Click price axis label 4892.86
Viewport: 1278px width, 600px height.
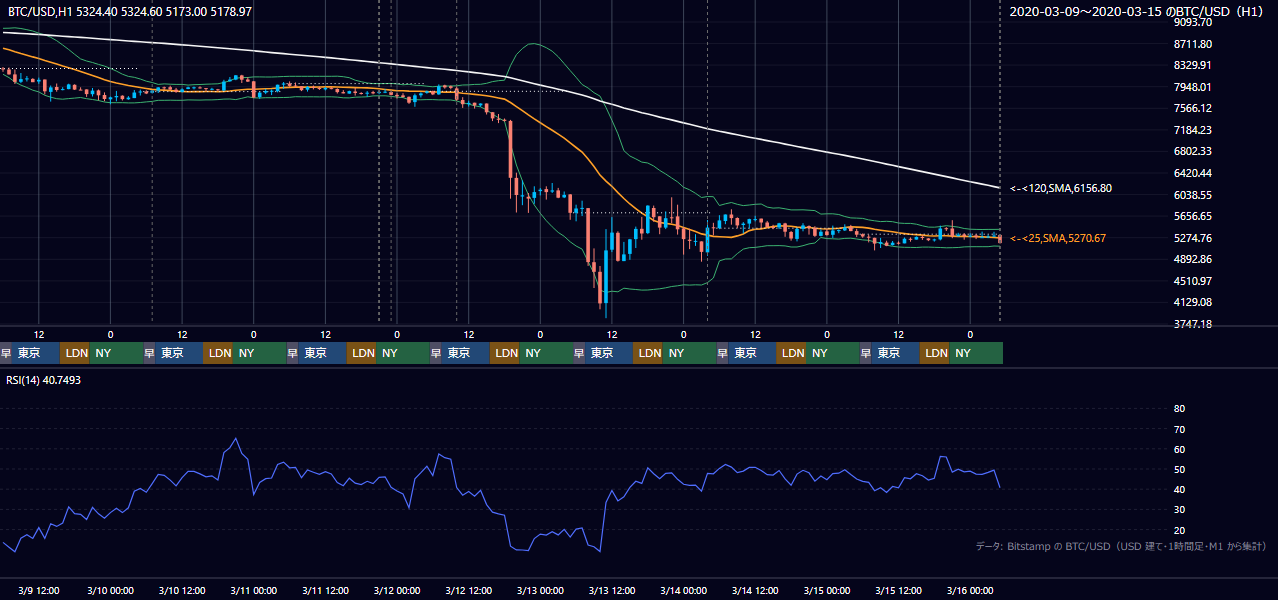(x=1193, y=259)
